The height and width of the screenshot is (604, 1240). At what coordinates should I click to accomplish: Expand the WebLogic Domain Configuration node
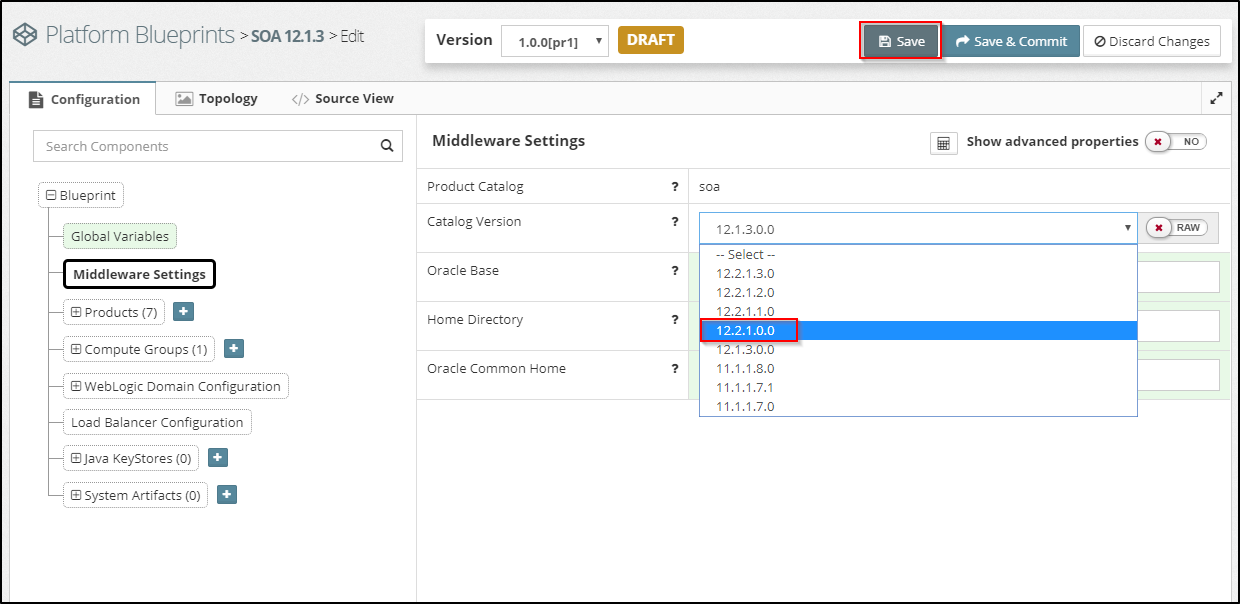tap(76, 386)
